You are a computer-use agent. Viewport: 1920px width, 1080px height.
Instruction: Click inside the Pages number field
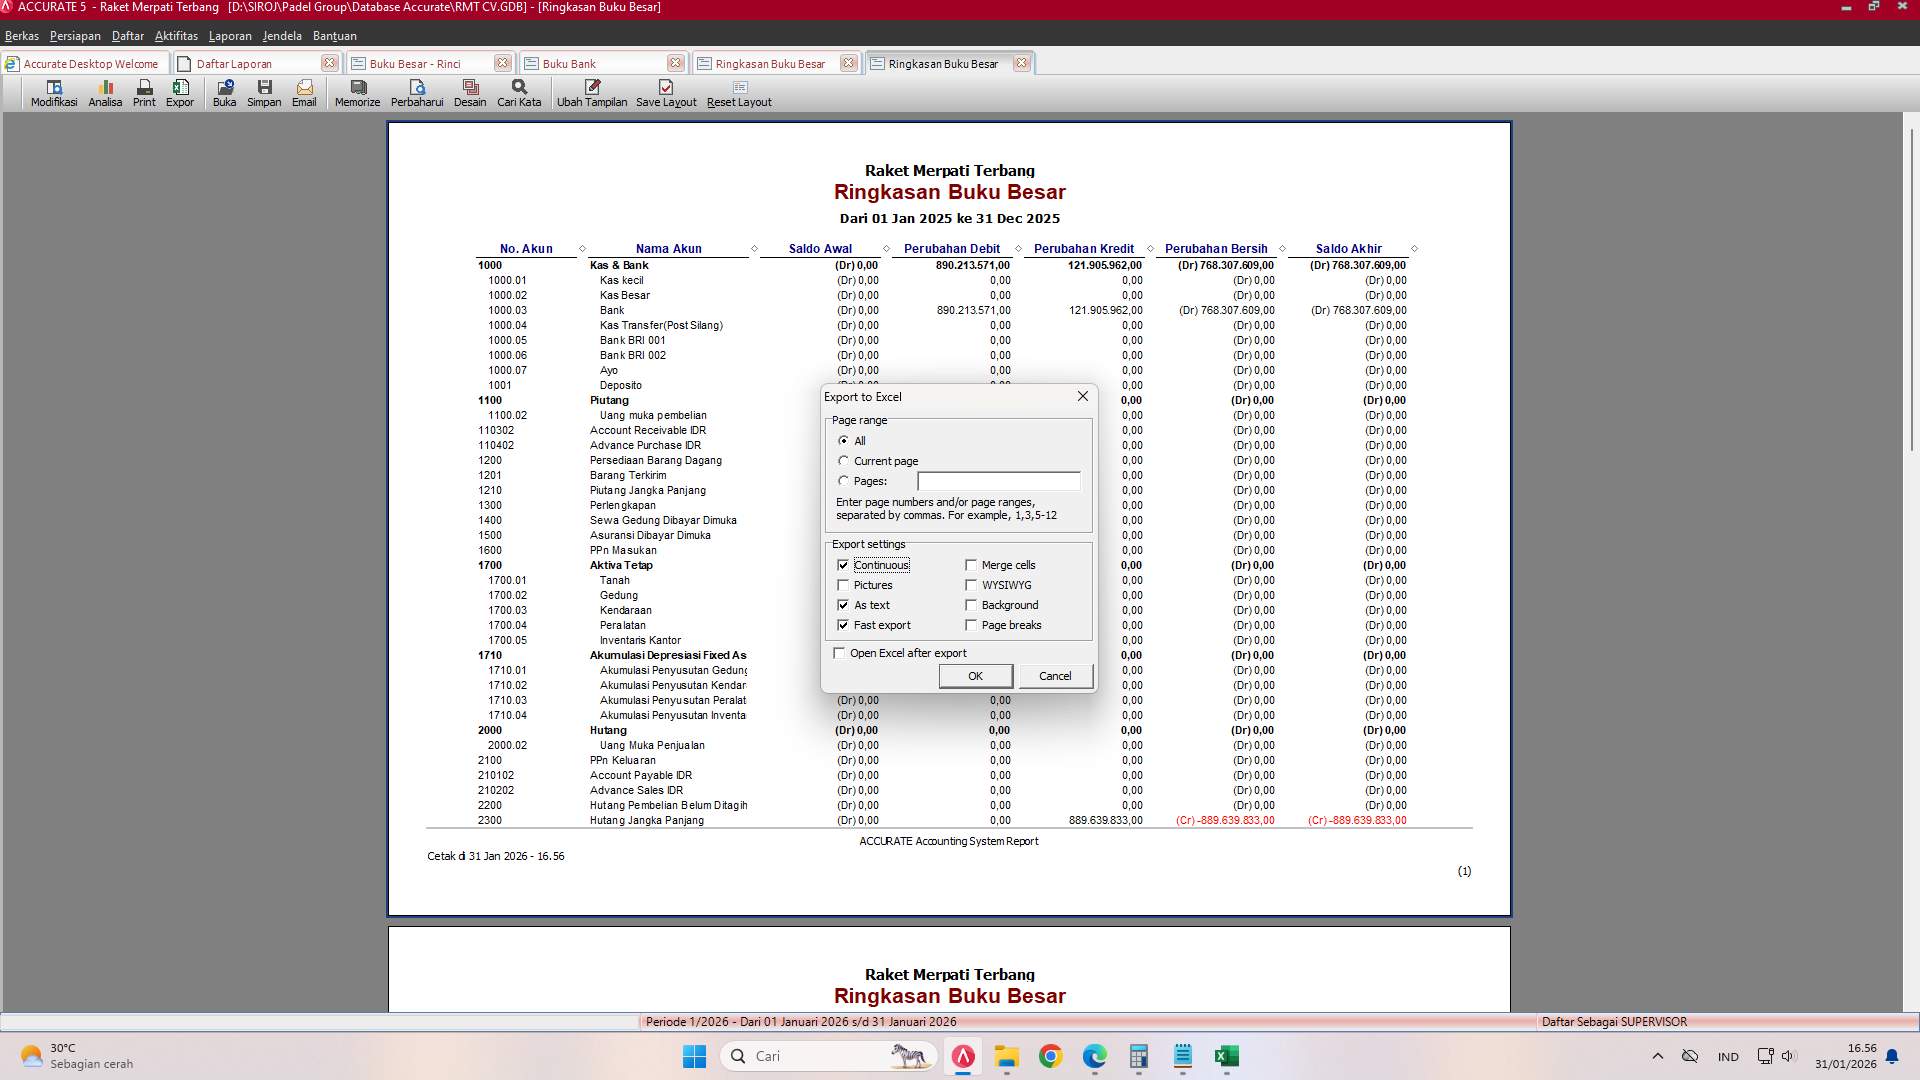[998, 481]
